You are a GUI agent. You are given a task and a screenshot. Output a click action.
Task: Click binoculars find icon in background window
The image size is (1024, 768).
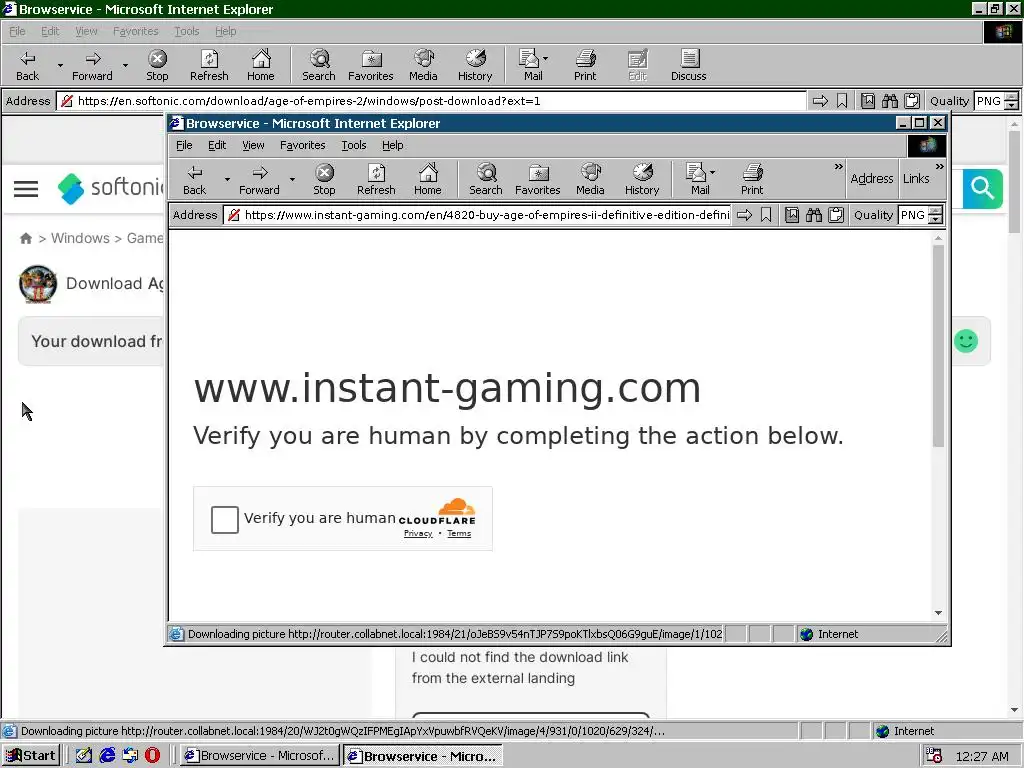(889, 101)
